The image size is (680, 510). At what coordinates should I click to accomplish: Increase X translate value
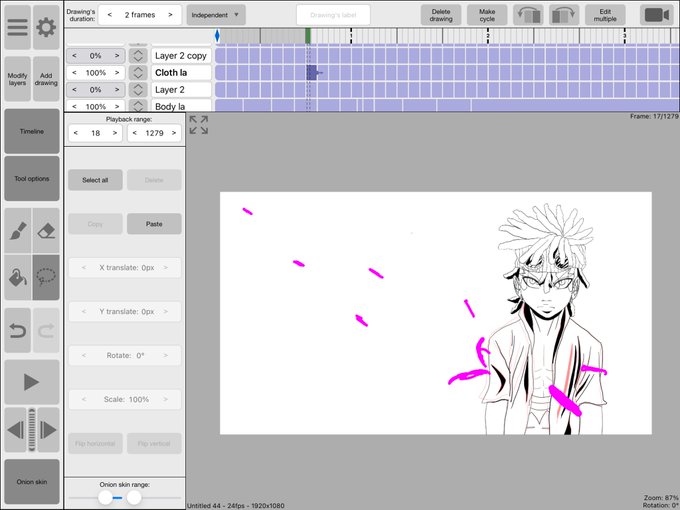[x=166, y=268]
